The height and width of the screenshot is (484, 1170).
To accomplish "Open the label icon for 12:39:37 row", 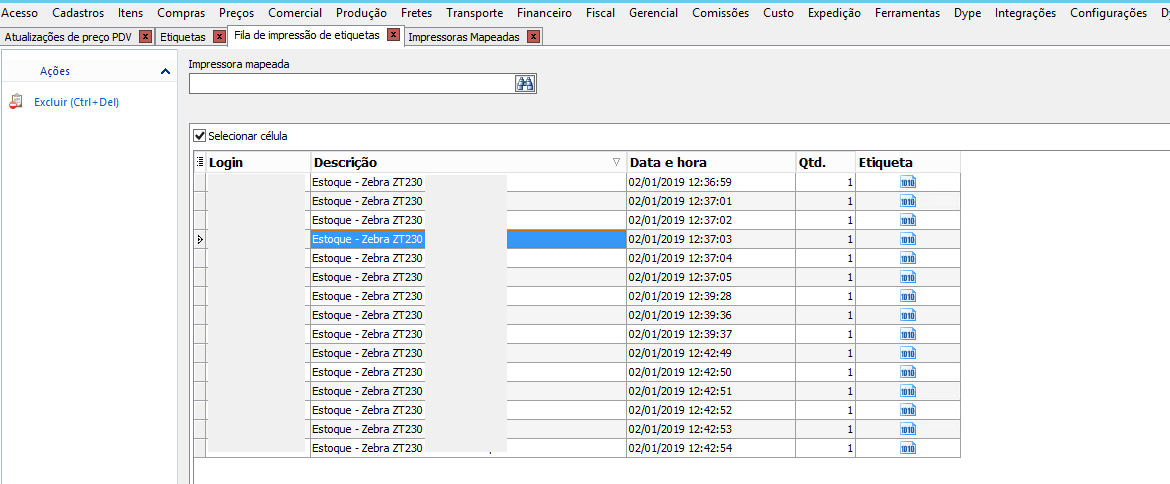I will coord(907,334).
